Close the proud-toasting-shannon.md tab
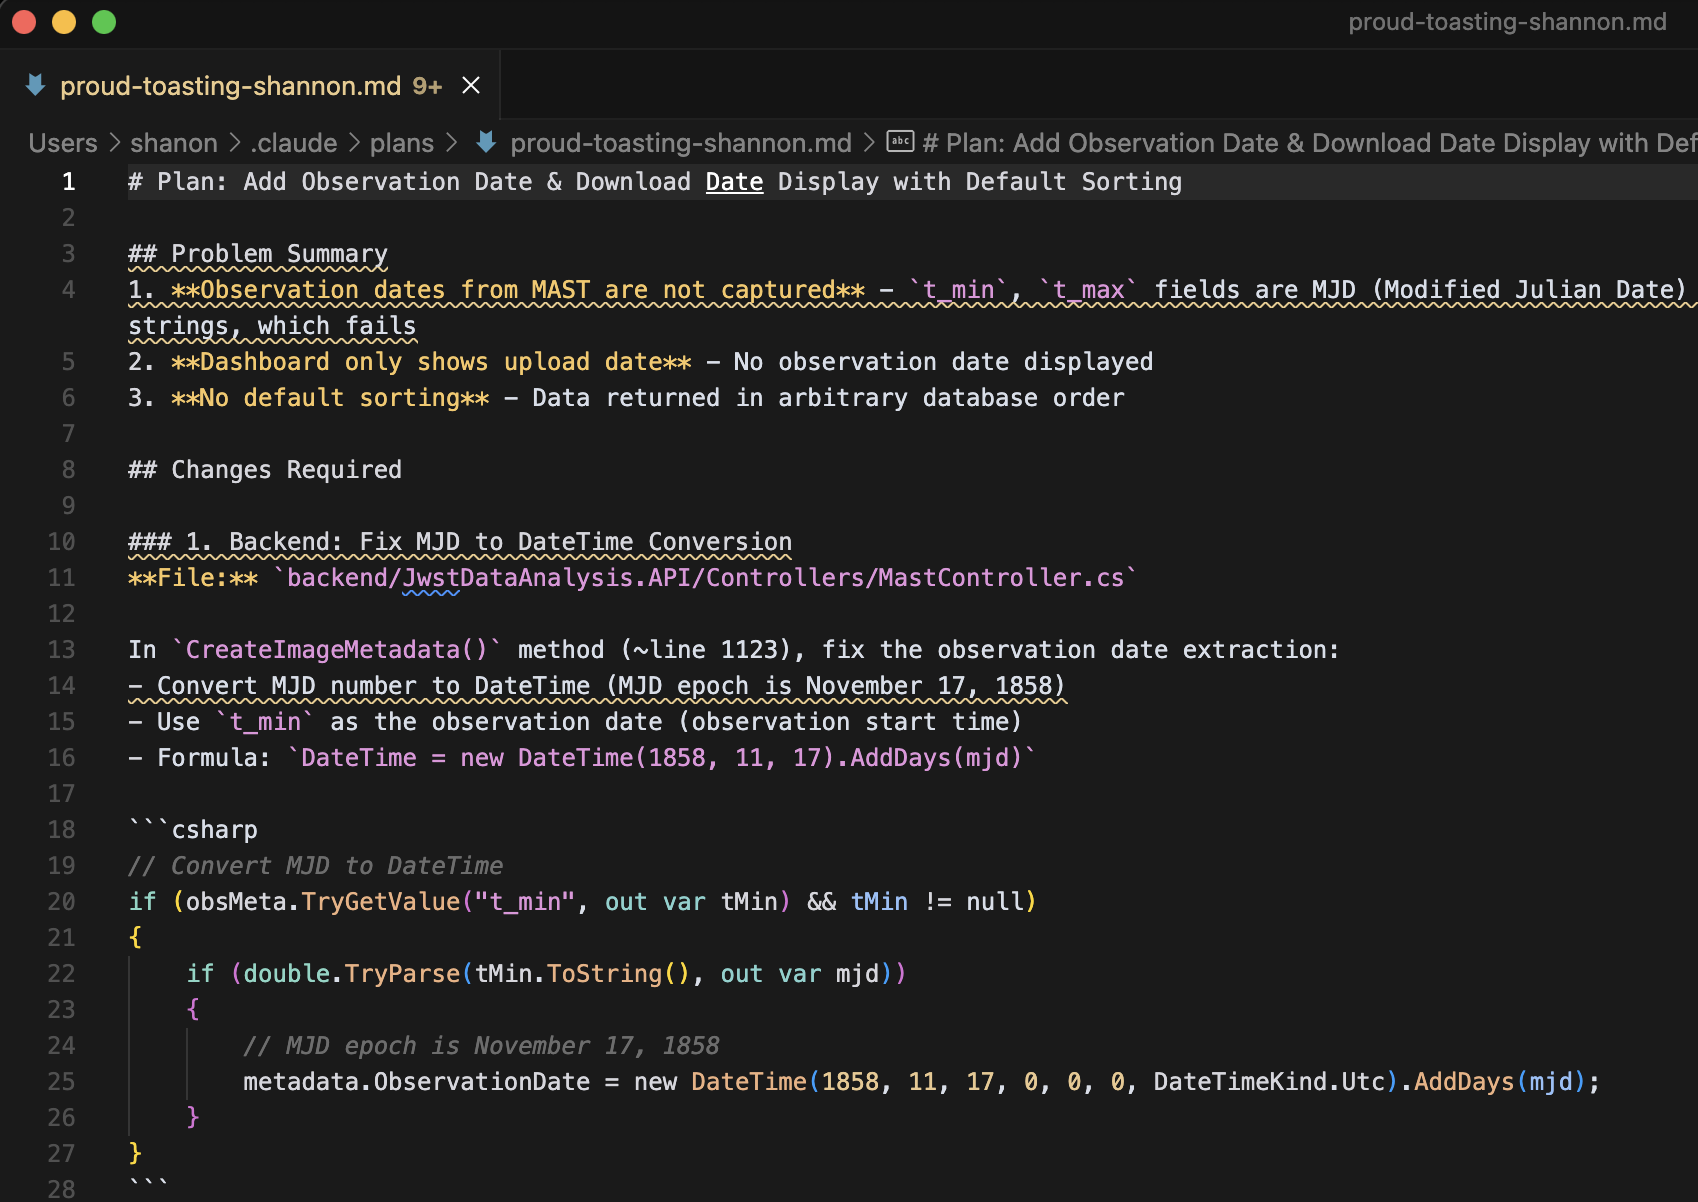Screen dimensions: 1698x1202 [471, 86]
